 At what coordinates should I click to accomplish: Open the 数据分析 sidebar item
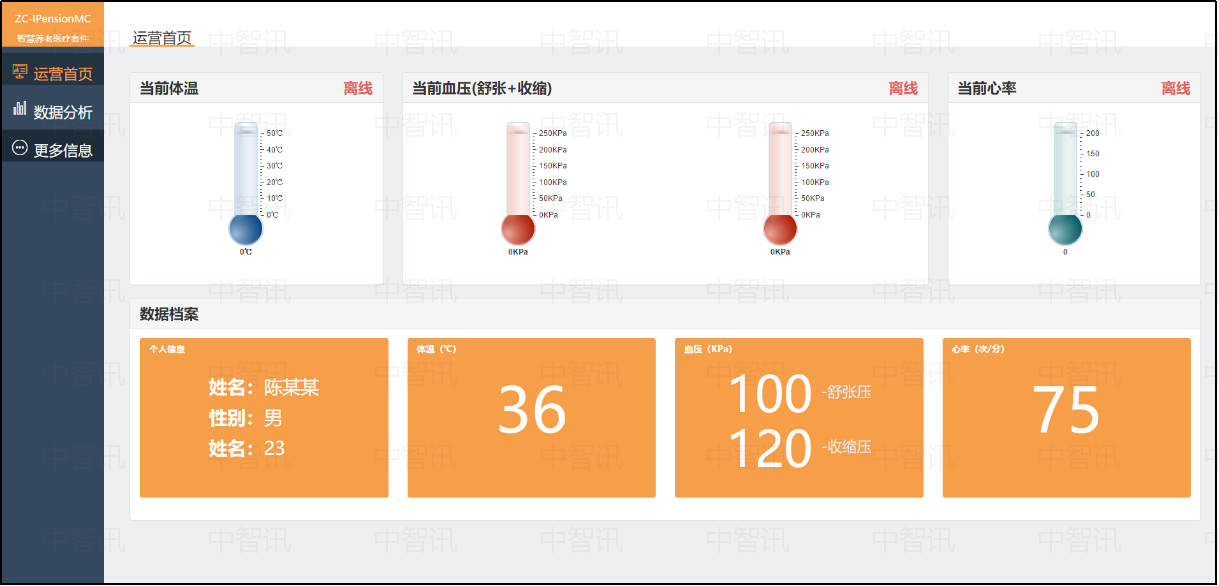point(52,112)
